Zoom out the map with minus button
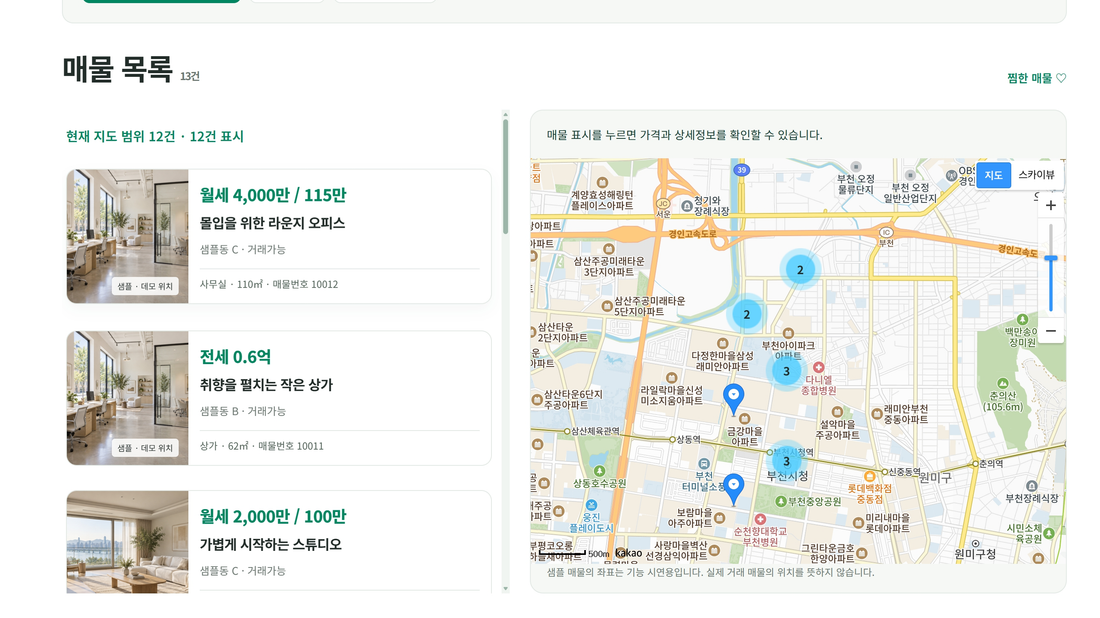Viewport: 1100px width, 618px height. point(1050,330)
